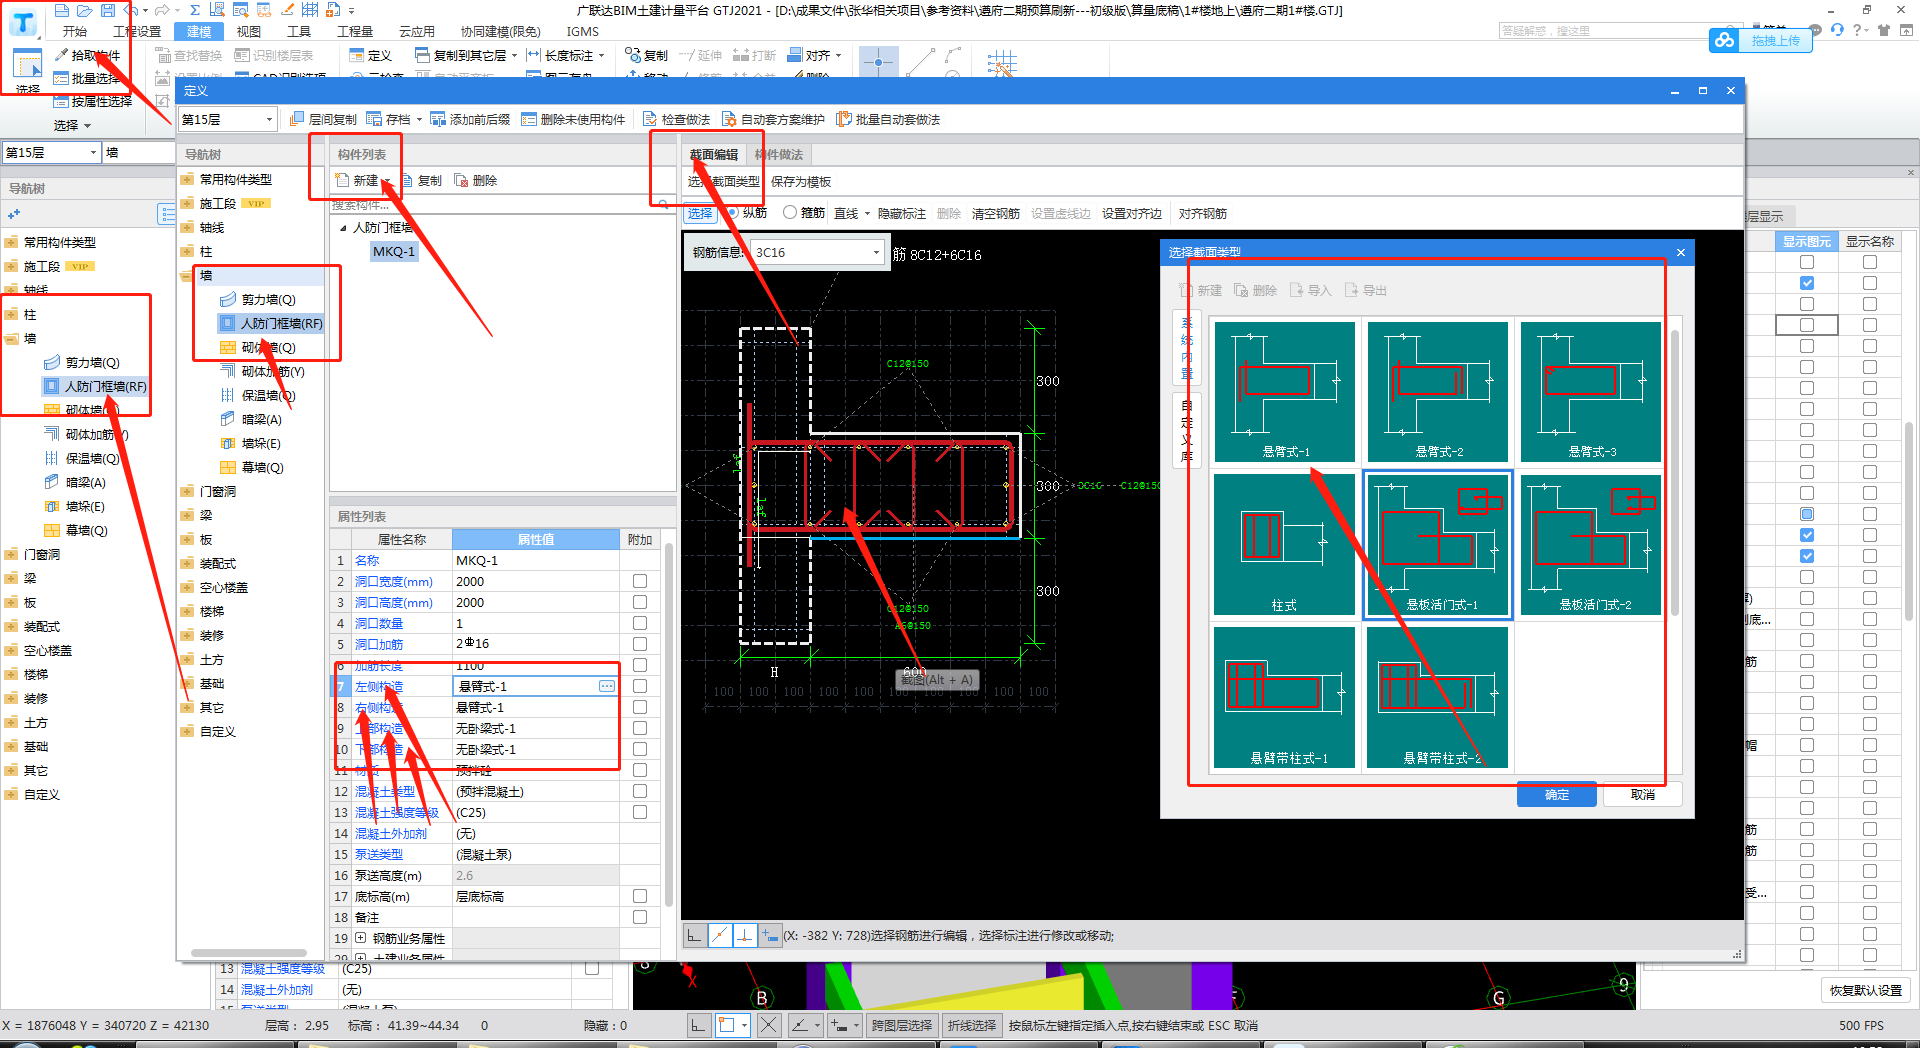The height and width of the screenshot is (1048, 1920).
Task: Select MKQ-1 in the component list
Action: click(393, 251)
